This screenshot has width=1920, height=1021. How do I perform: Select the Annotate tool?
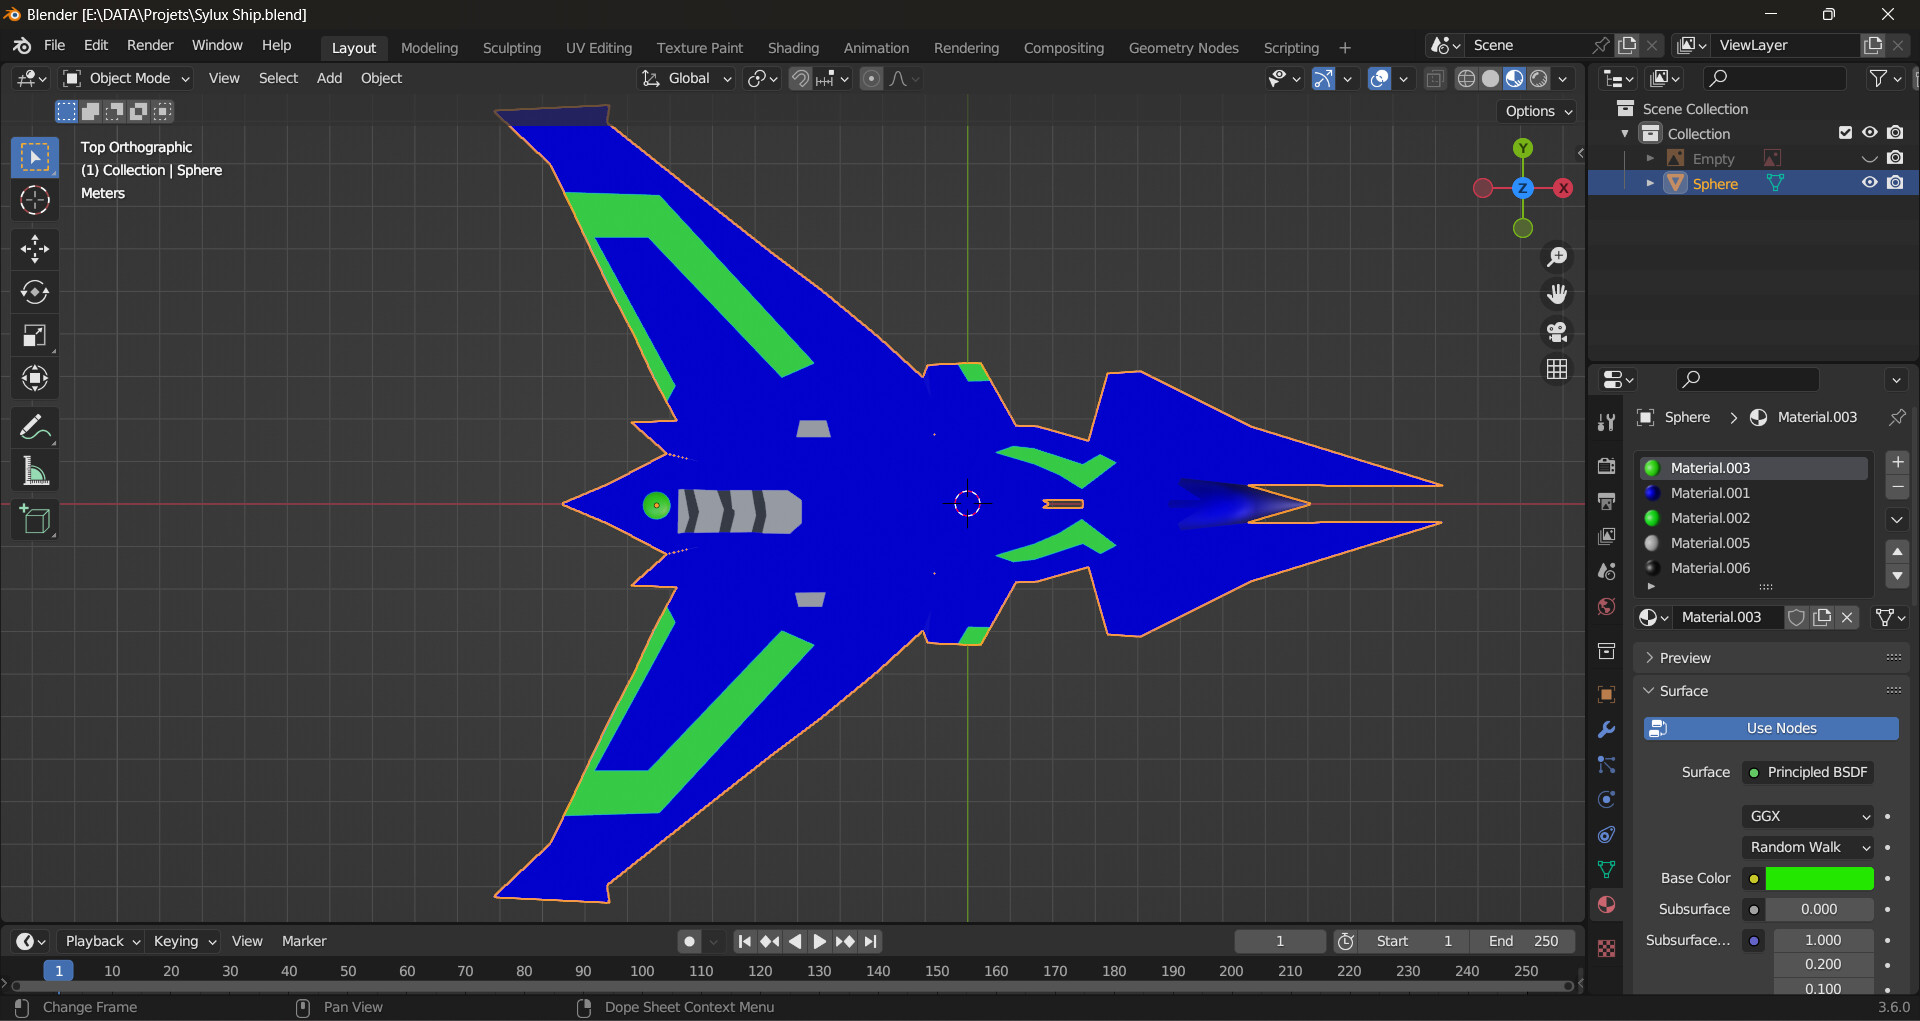point(35,428)
